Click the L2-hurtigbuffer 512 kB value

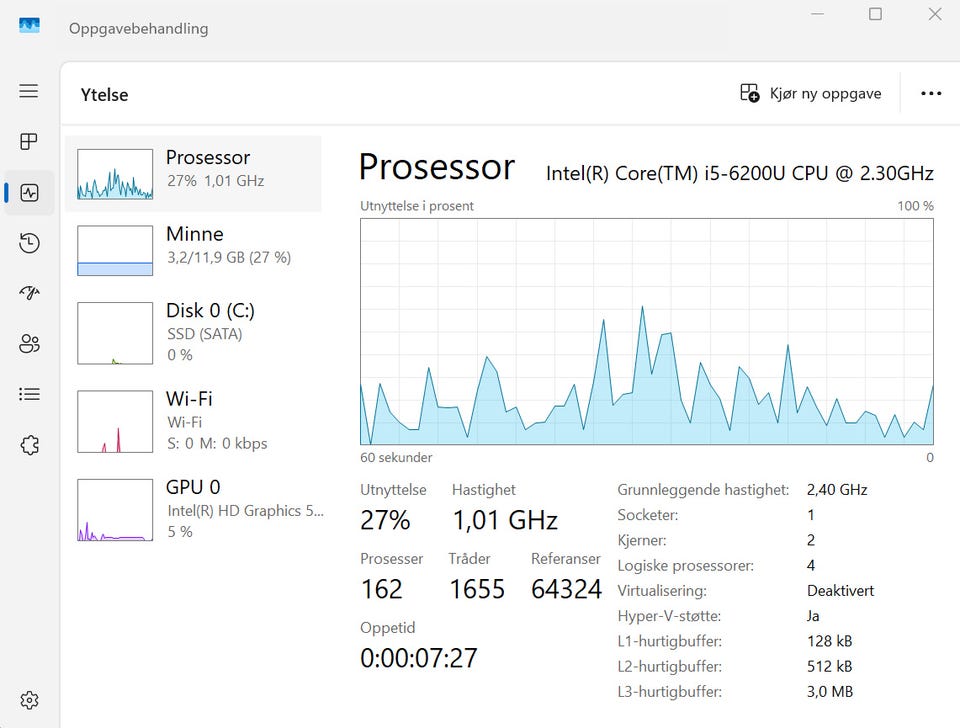829,666
